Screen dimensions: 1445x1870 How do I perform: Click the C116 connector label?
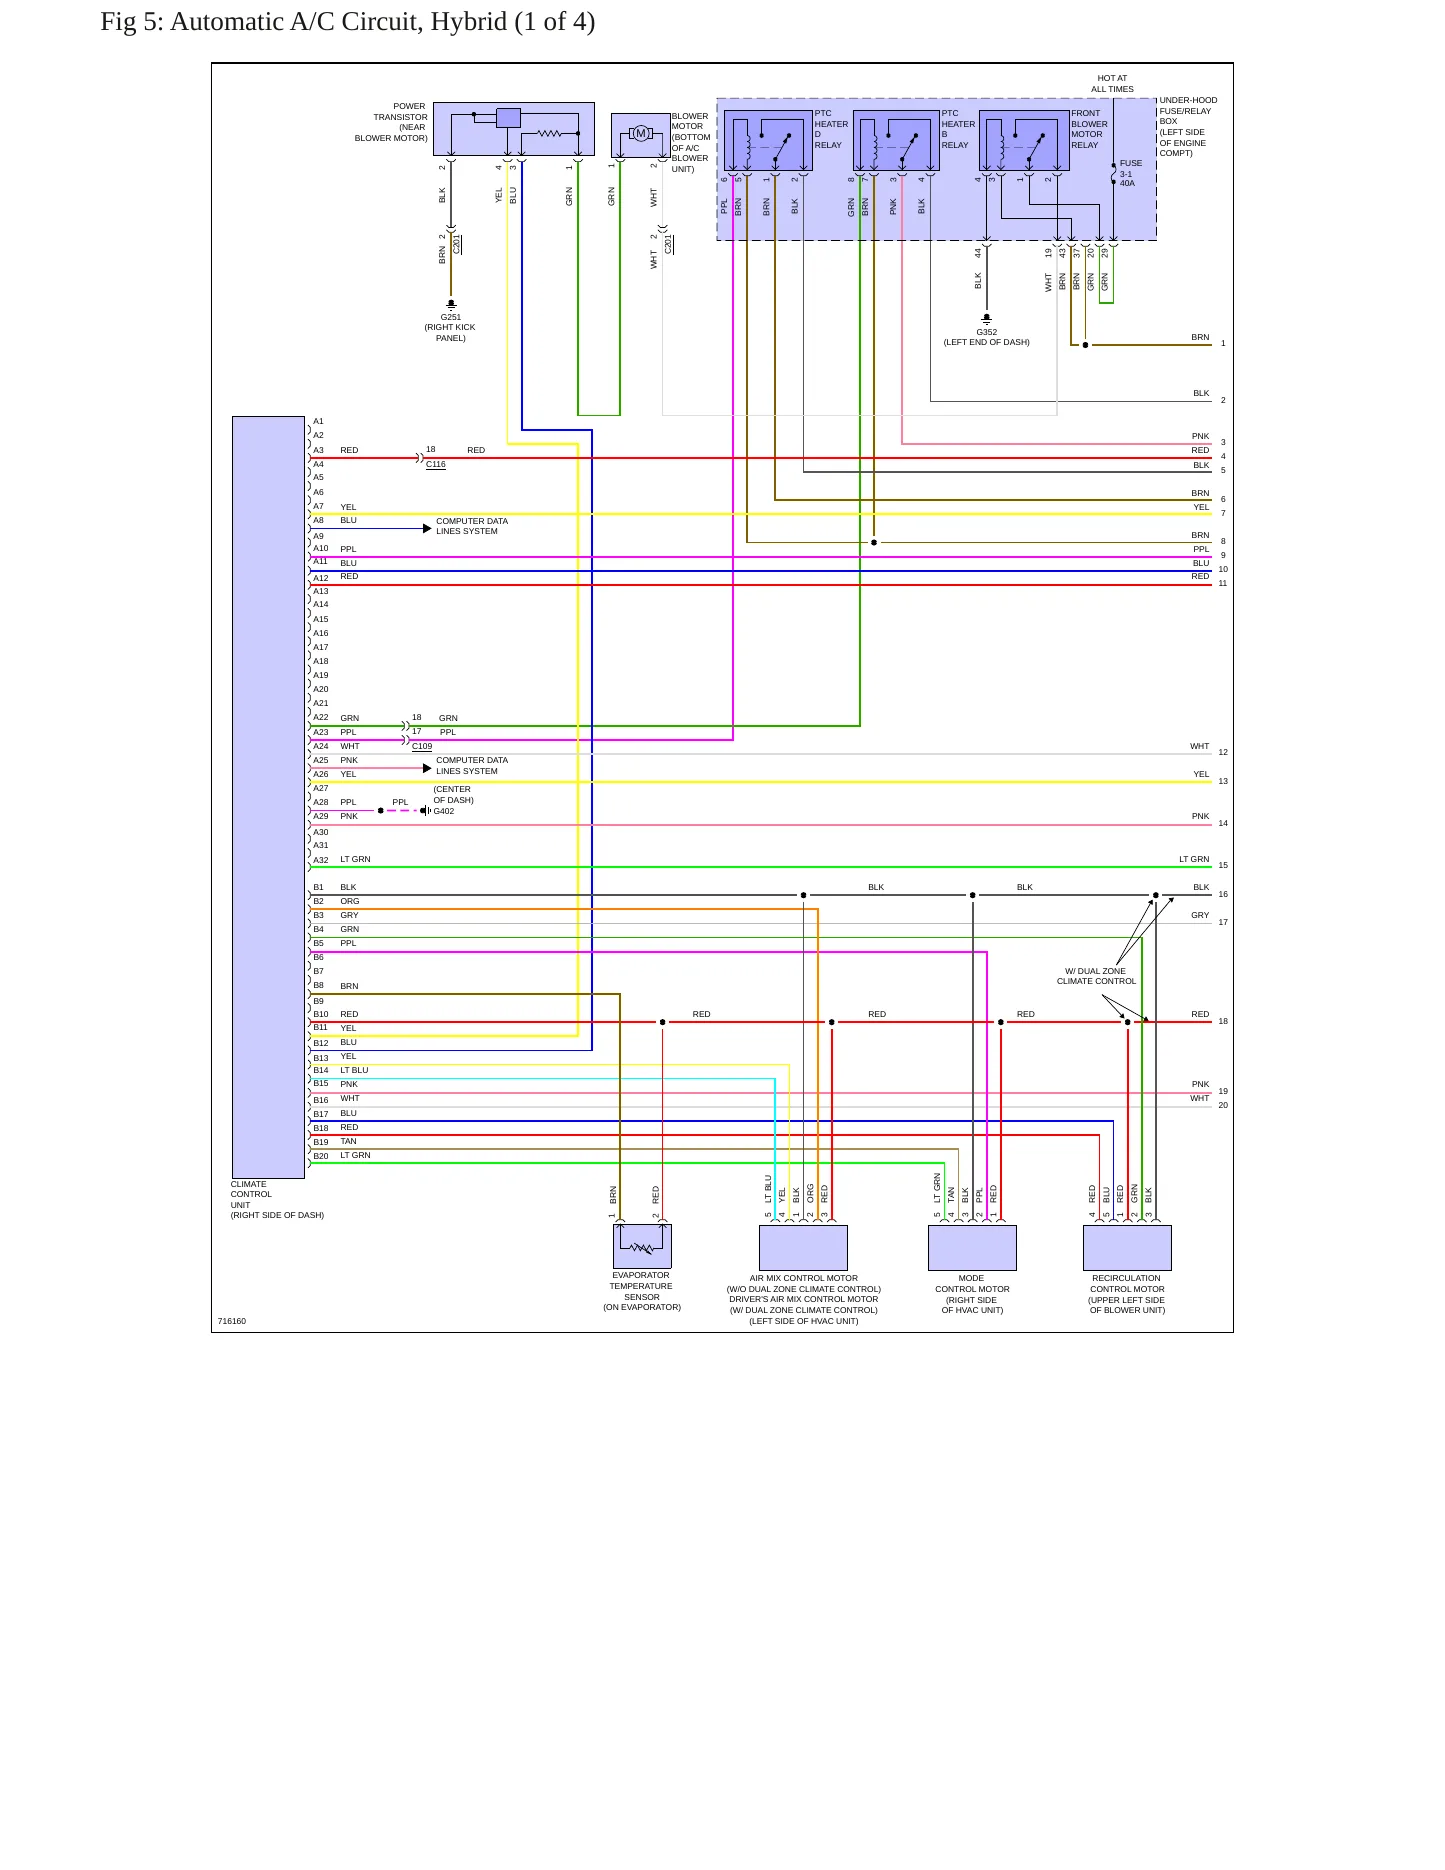click(x=435, y=464)
